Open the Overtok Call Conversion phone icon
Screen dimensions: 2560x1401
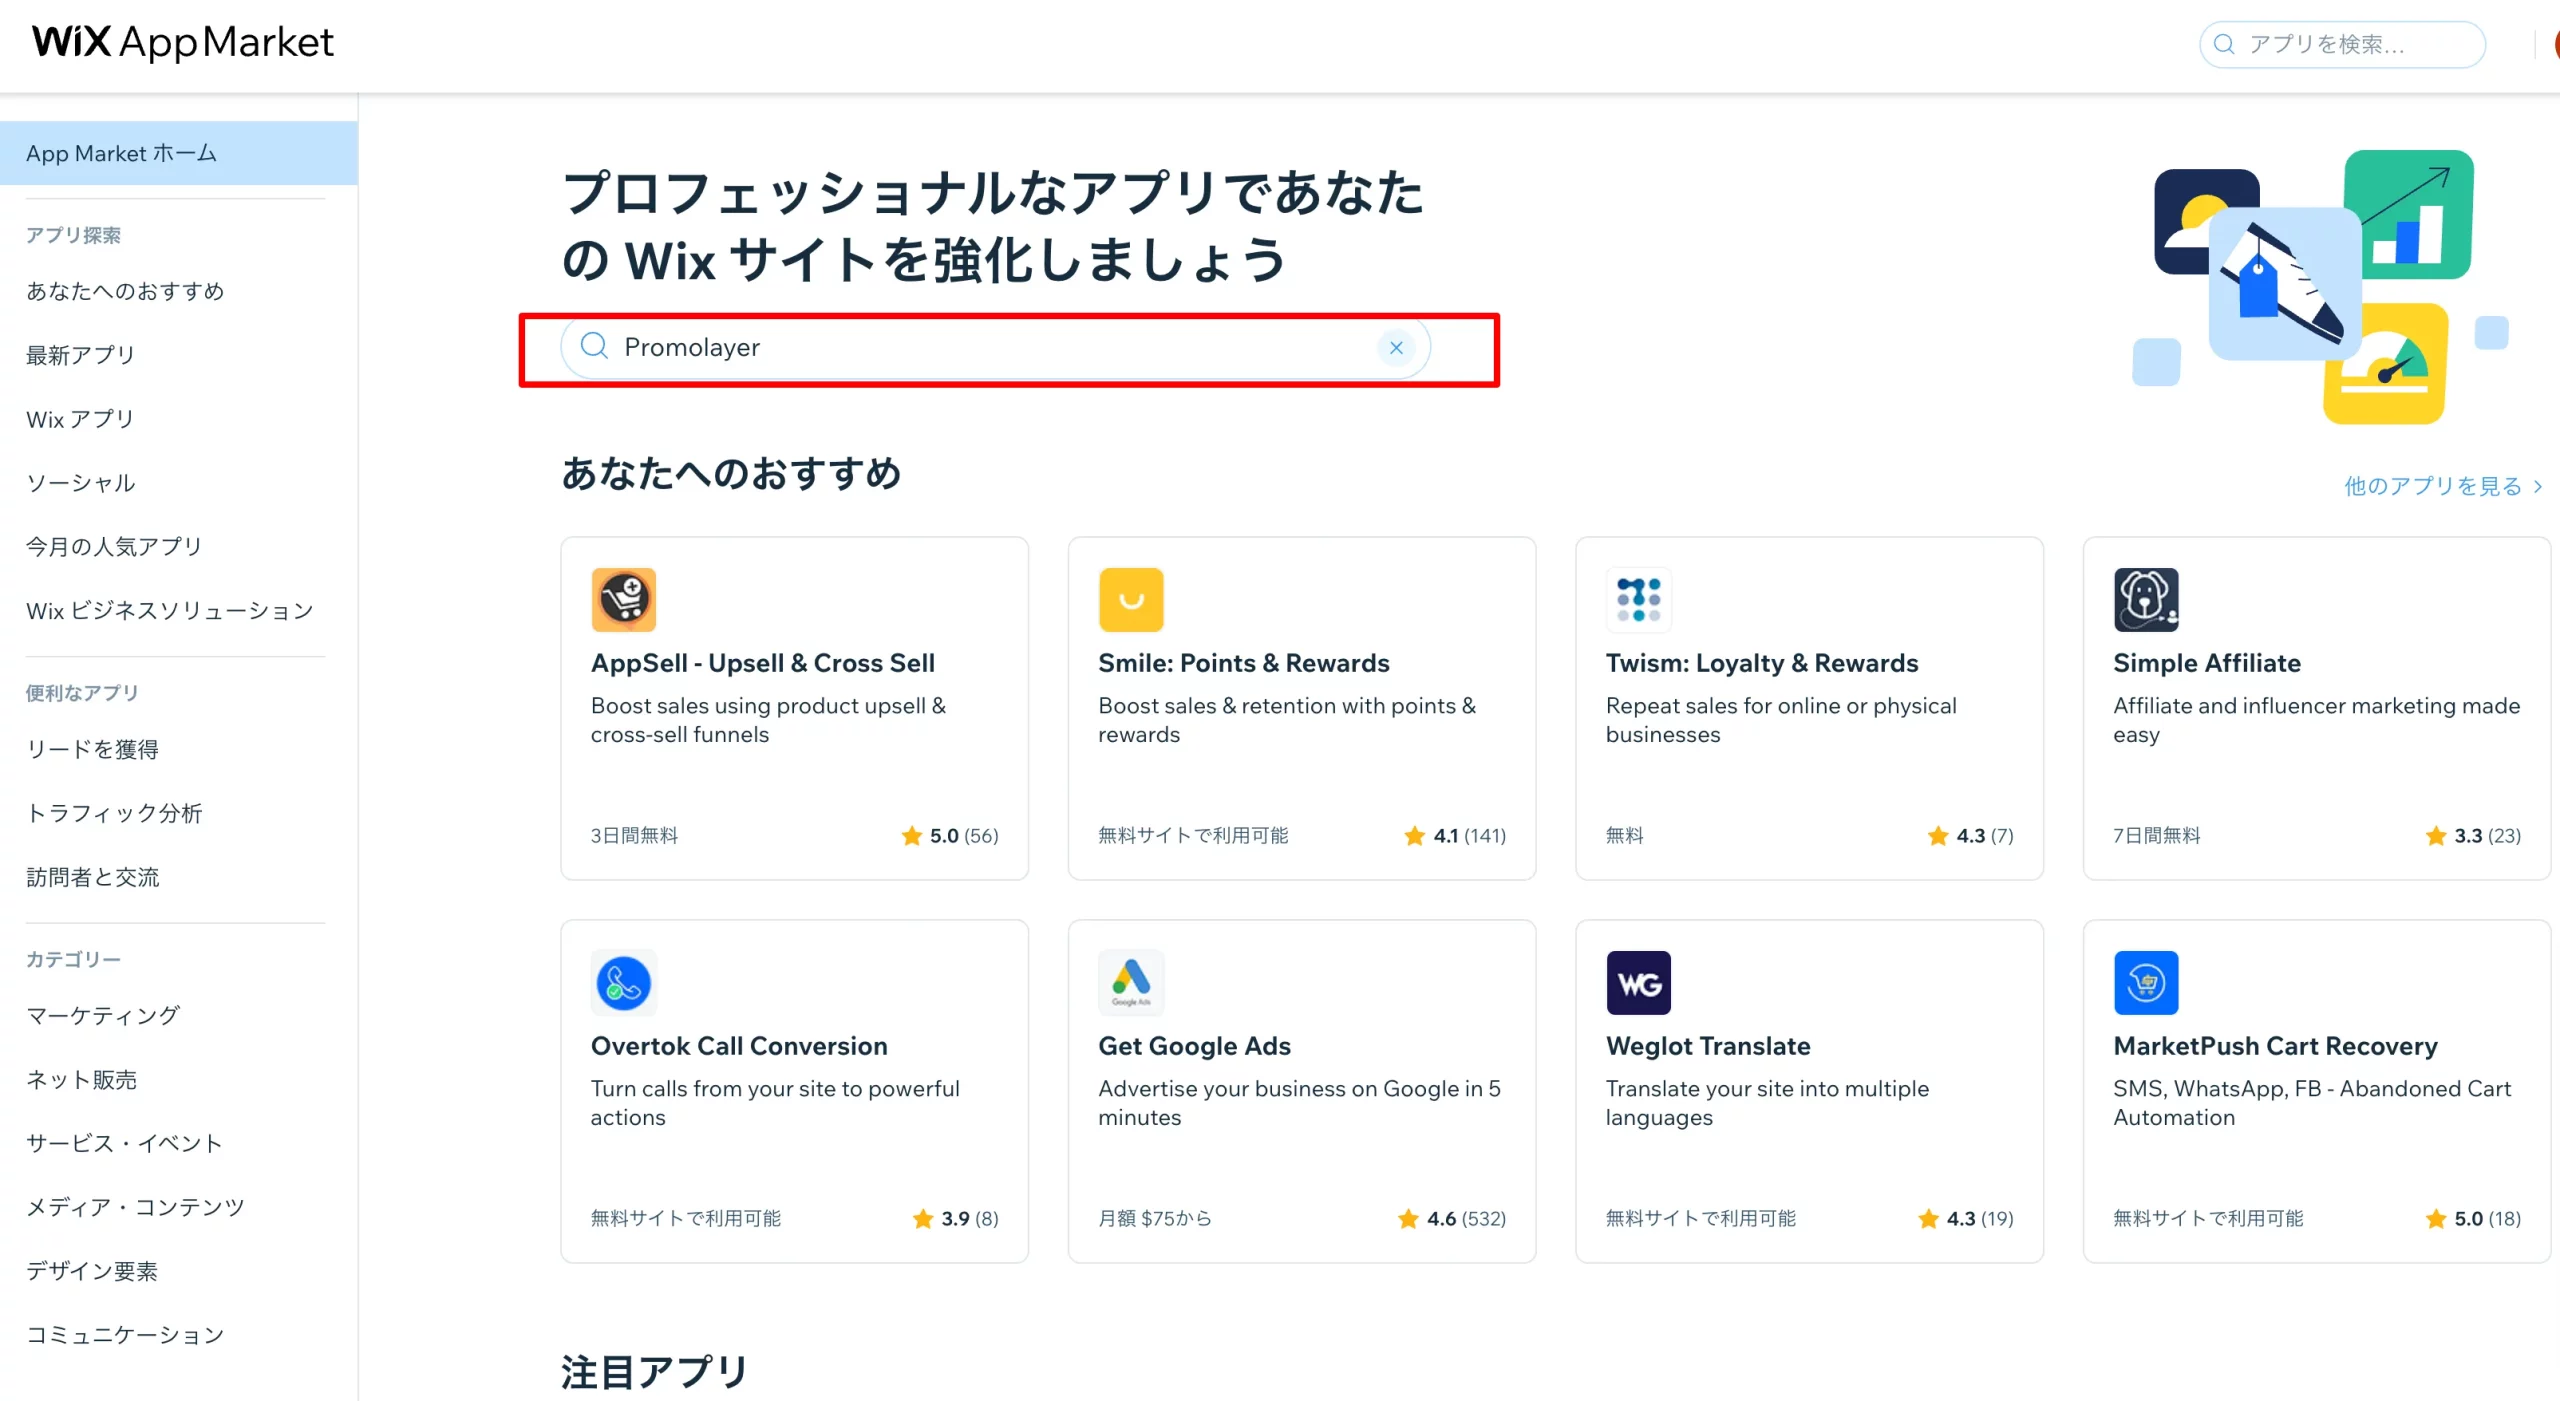coord(623,983)
